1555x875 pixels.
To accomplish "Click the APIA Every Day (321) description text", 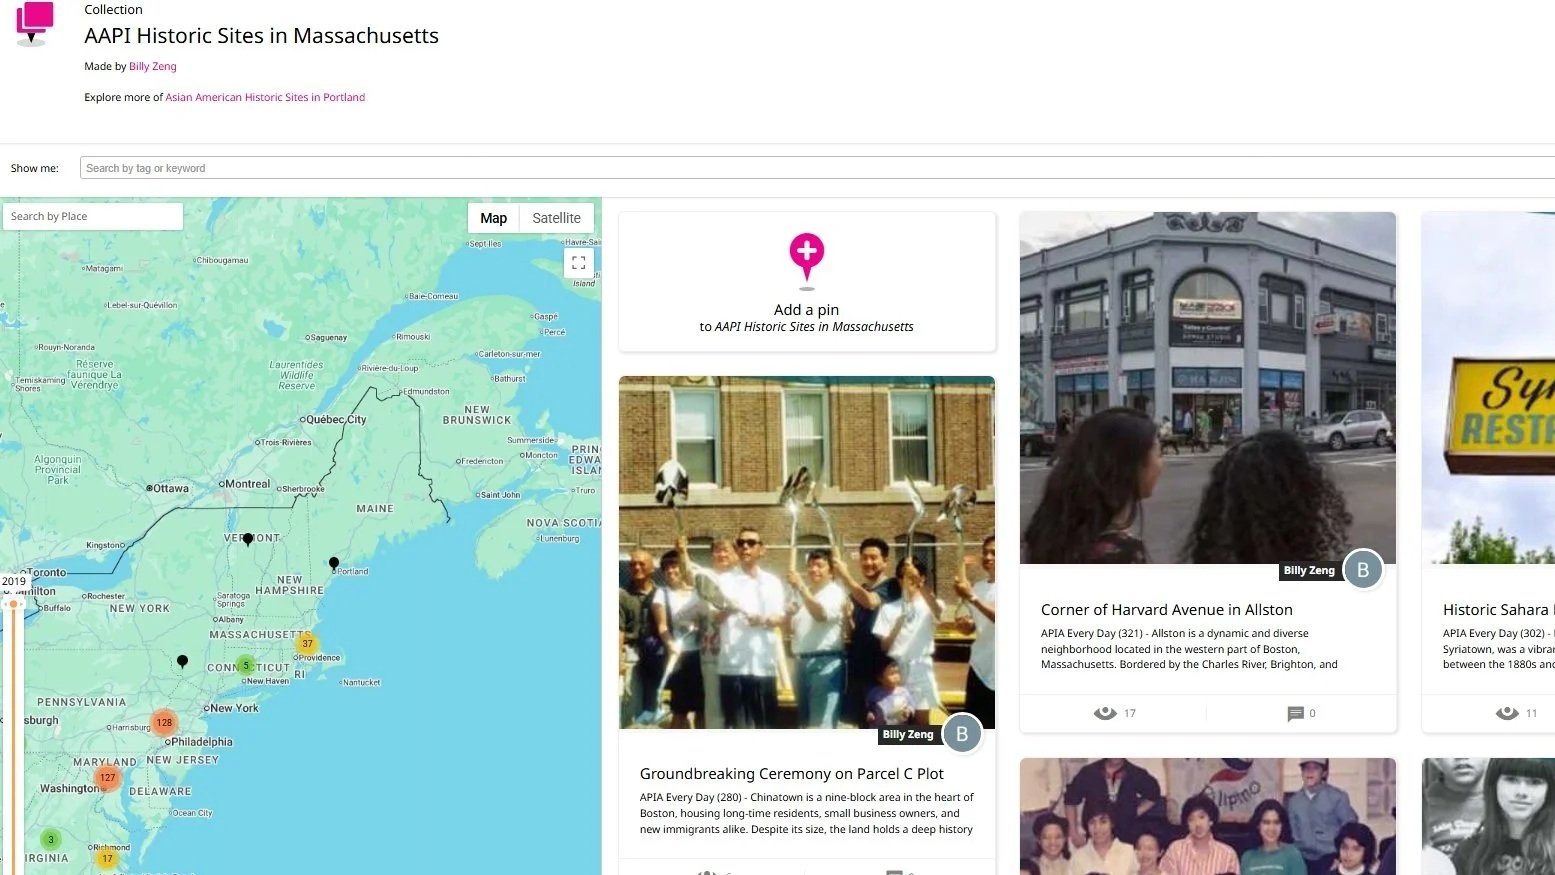I will [x=1189, y=649].
